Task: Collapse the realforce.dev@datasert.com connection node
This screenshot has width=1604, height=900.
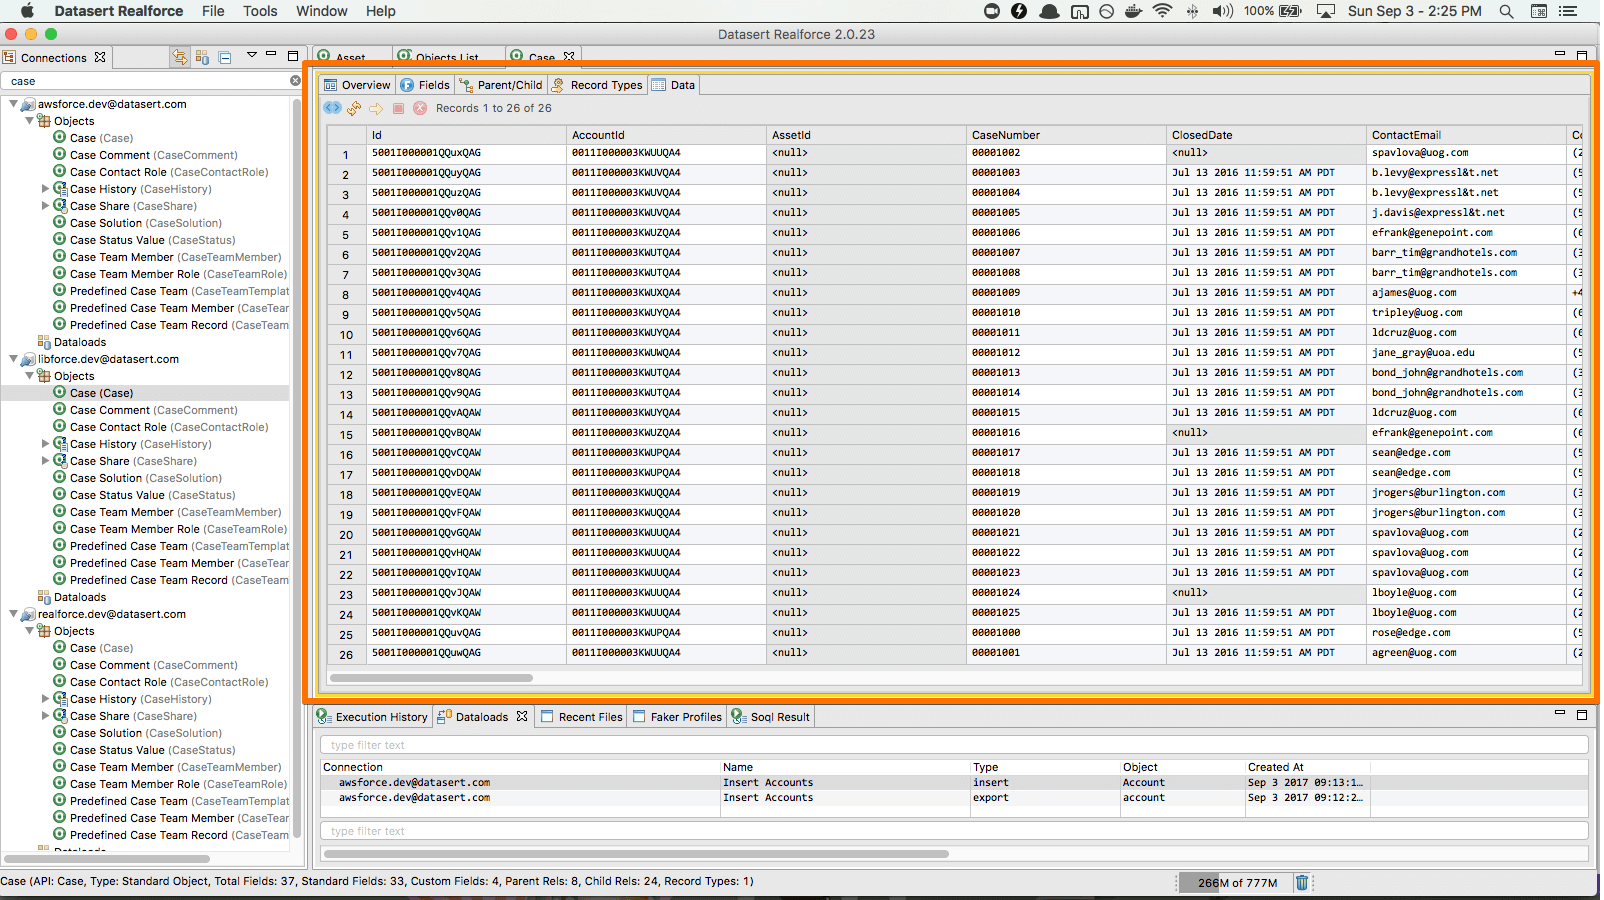Action: [x=13, y=614]
